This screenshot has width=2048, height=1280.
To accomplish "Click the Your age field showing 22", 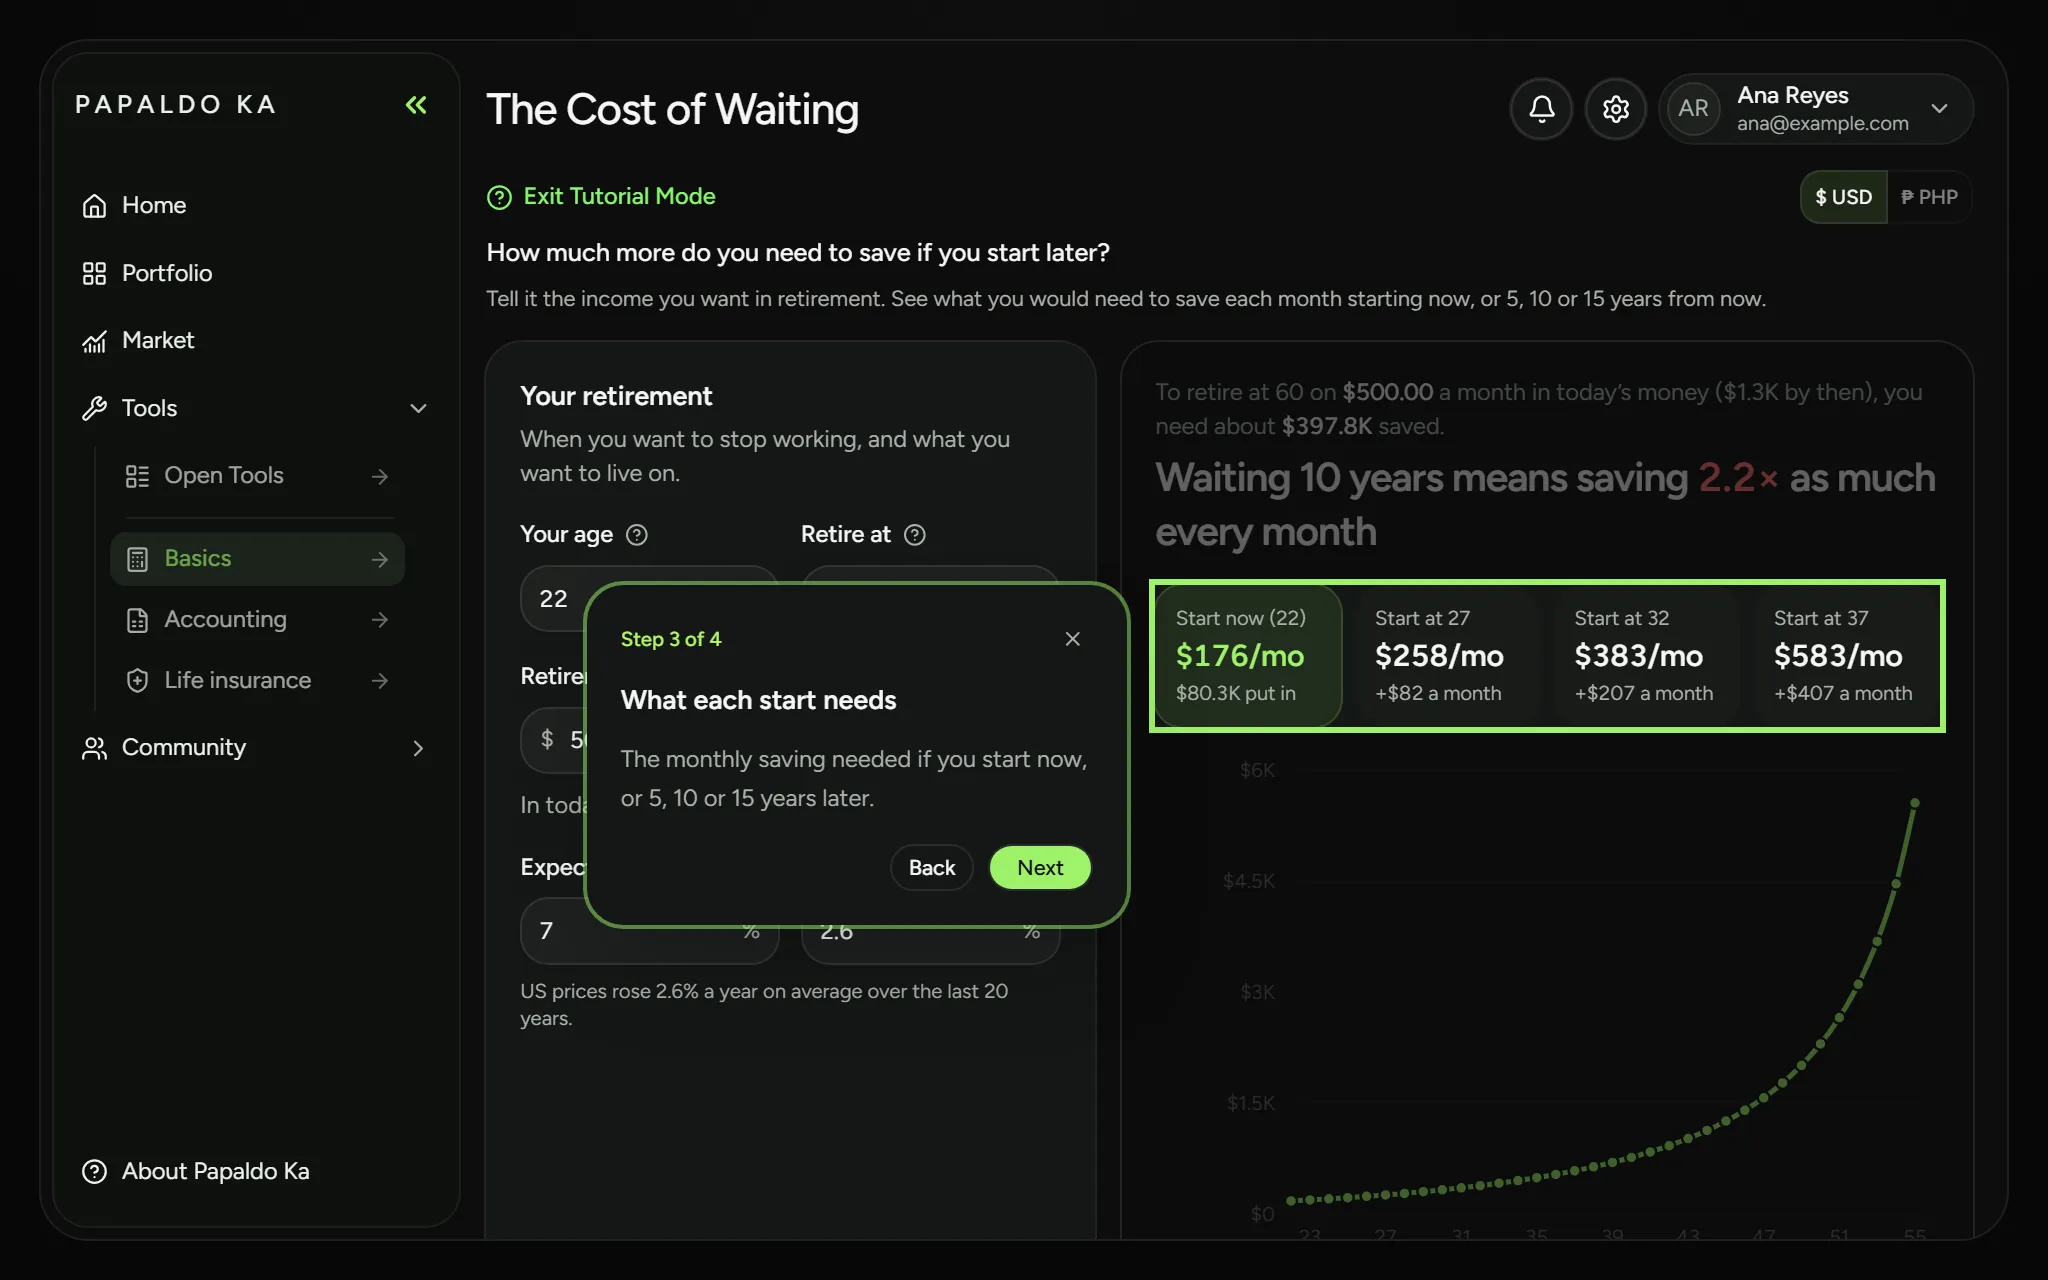I will (649, 599).
